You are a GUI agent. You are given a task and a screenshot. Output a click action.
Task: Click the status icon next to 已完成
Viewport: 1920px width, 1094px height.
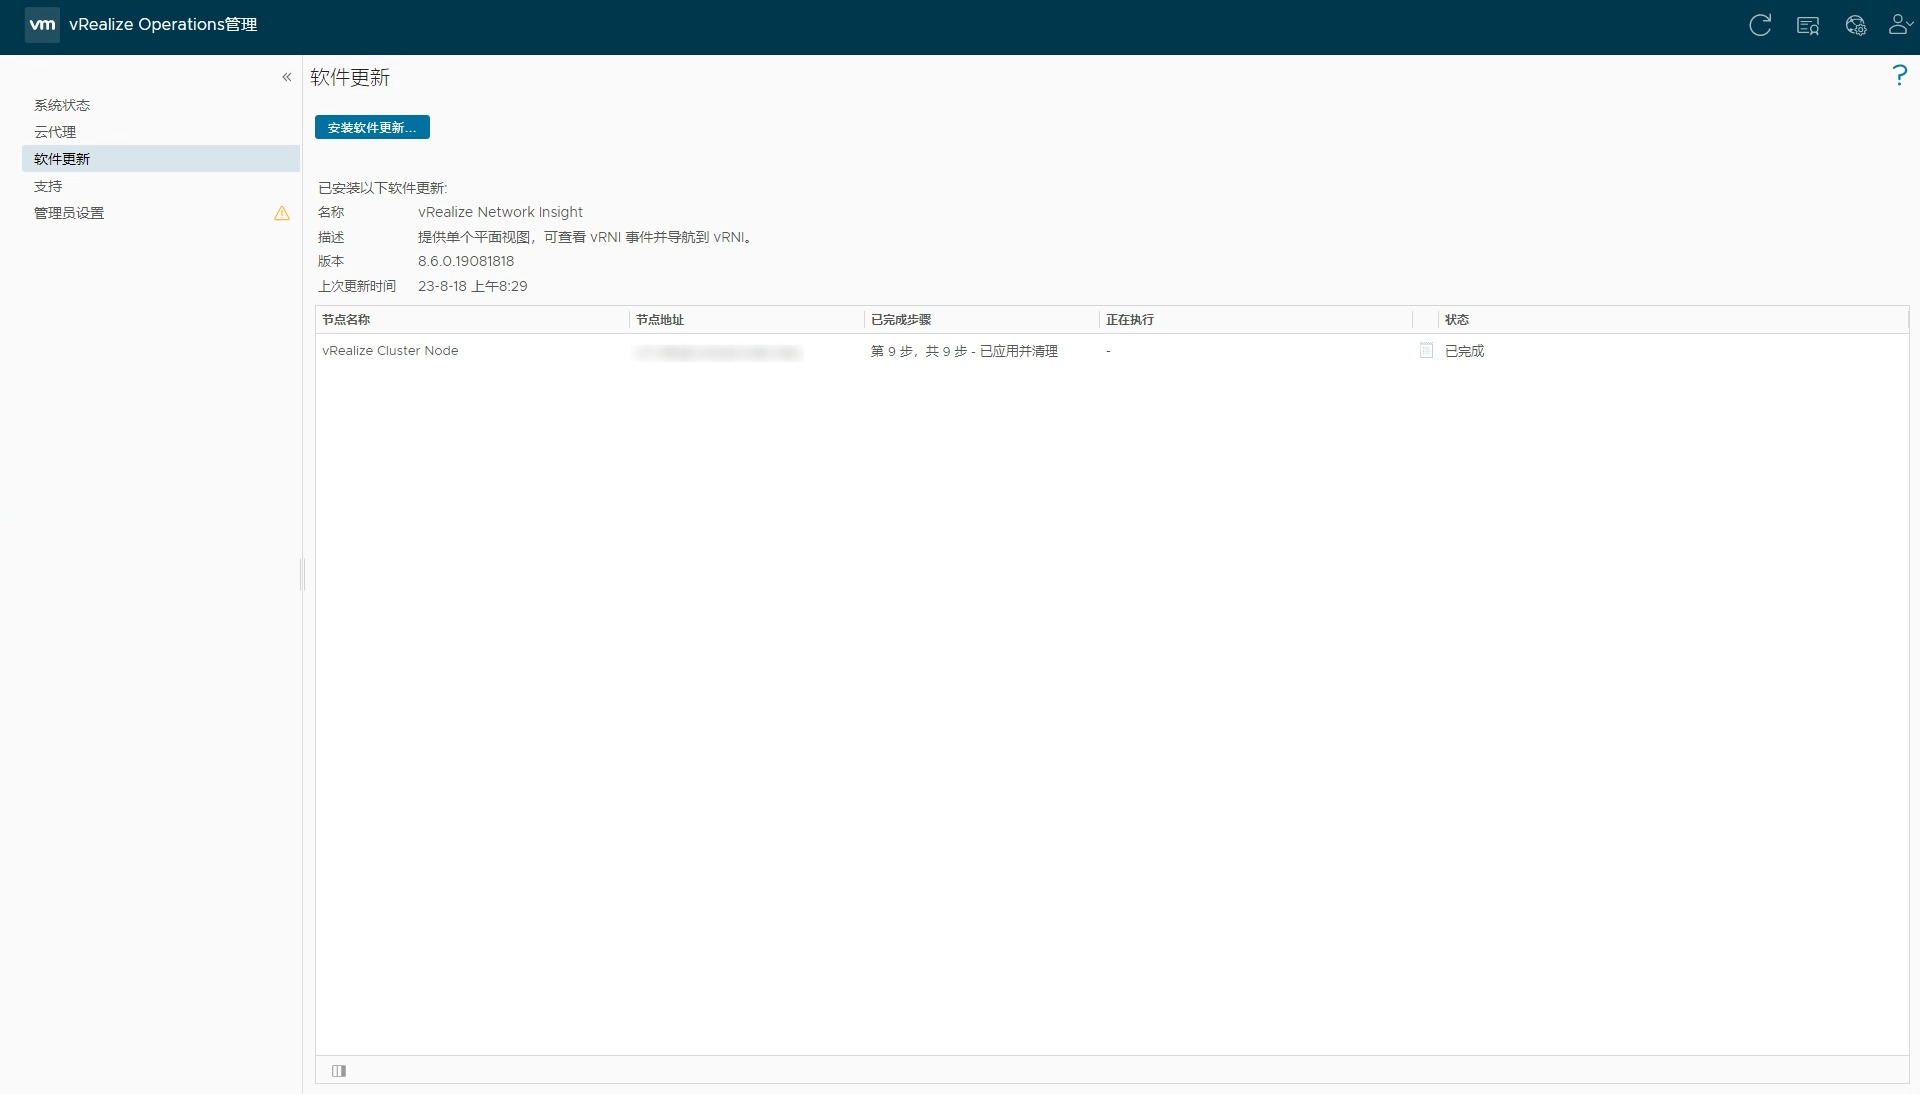[1426, 351]
